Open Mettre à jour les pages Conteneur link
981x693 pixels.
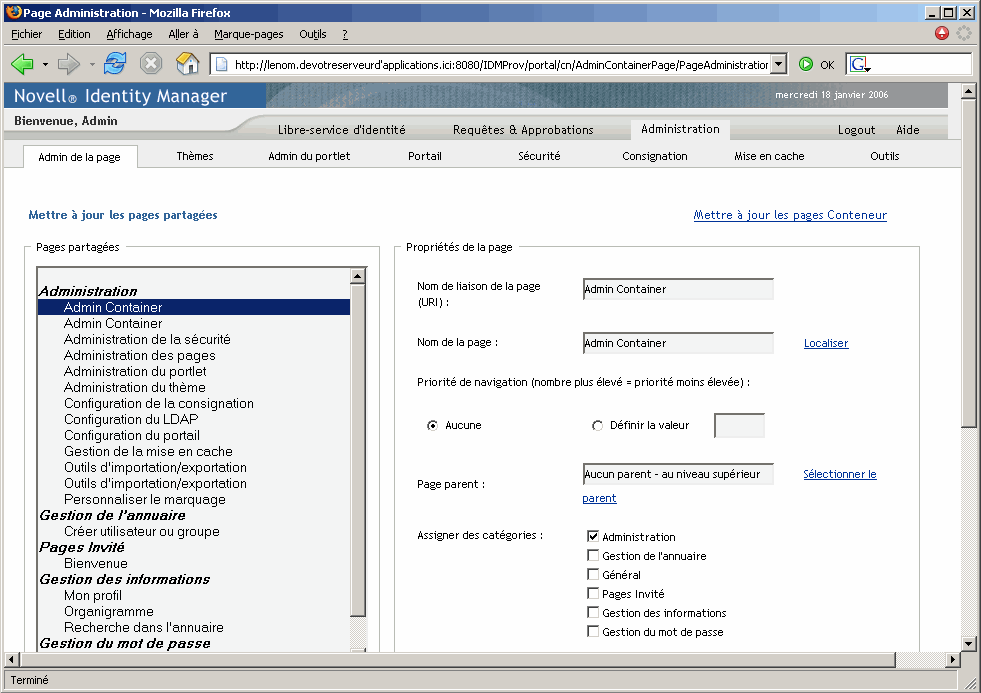[790, 215]
